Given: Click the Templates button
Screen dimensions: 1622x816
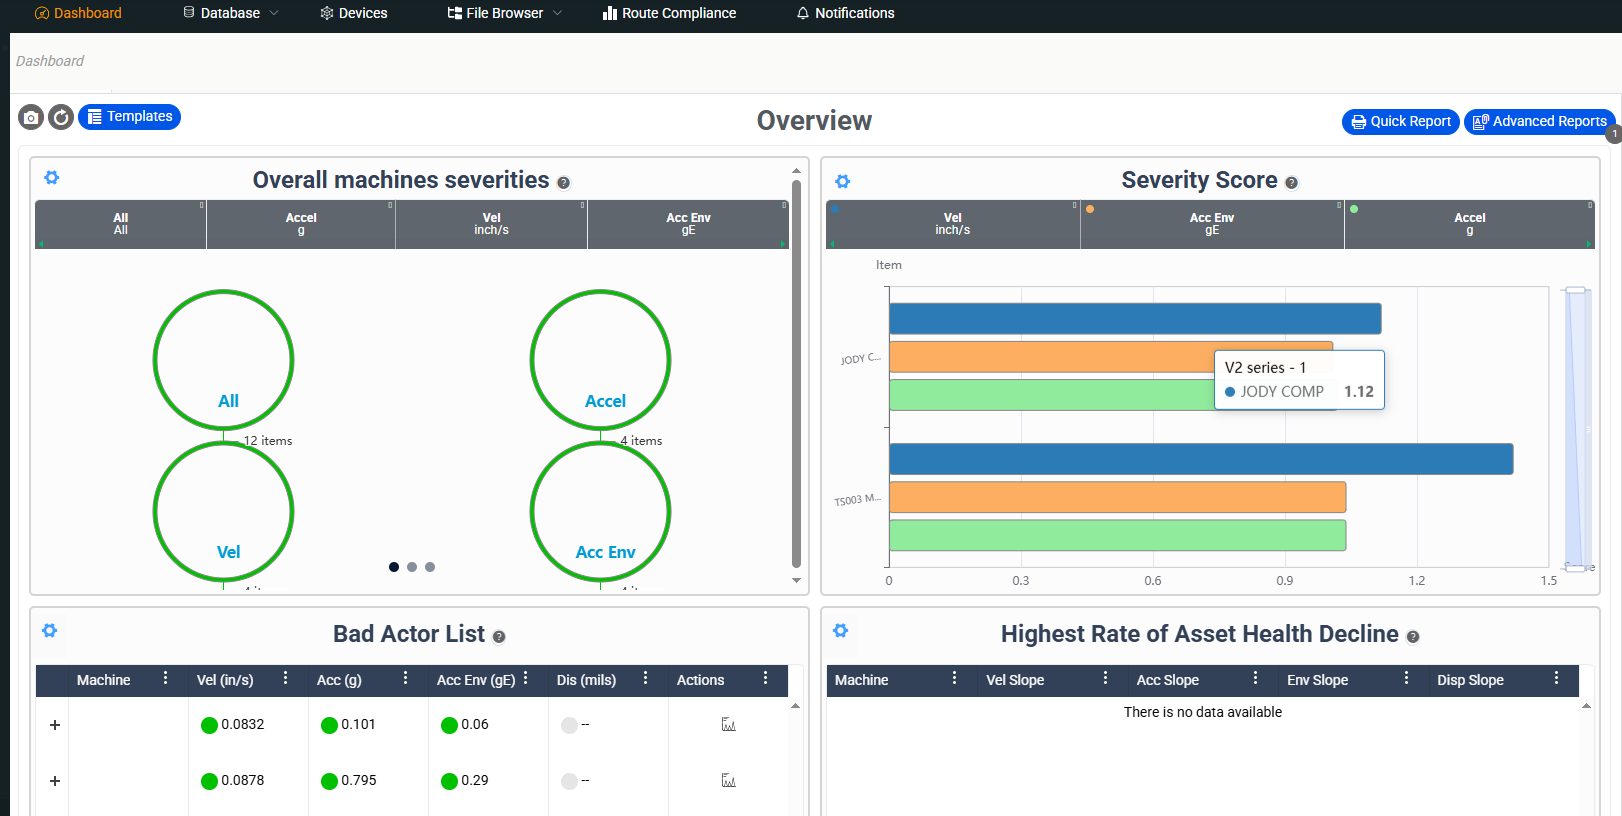Looking at the screenshot, I should pos(129,117).
